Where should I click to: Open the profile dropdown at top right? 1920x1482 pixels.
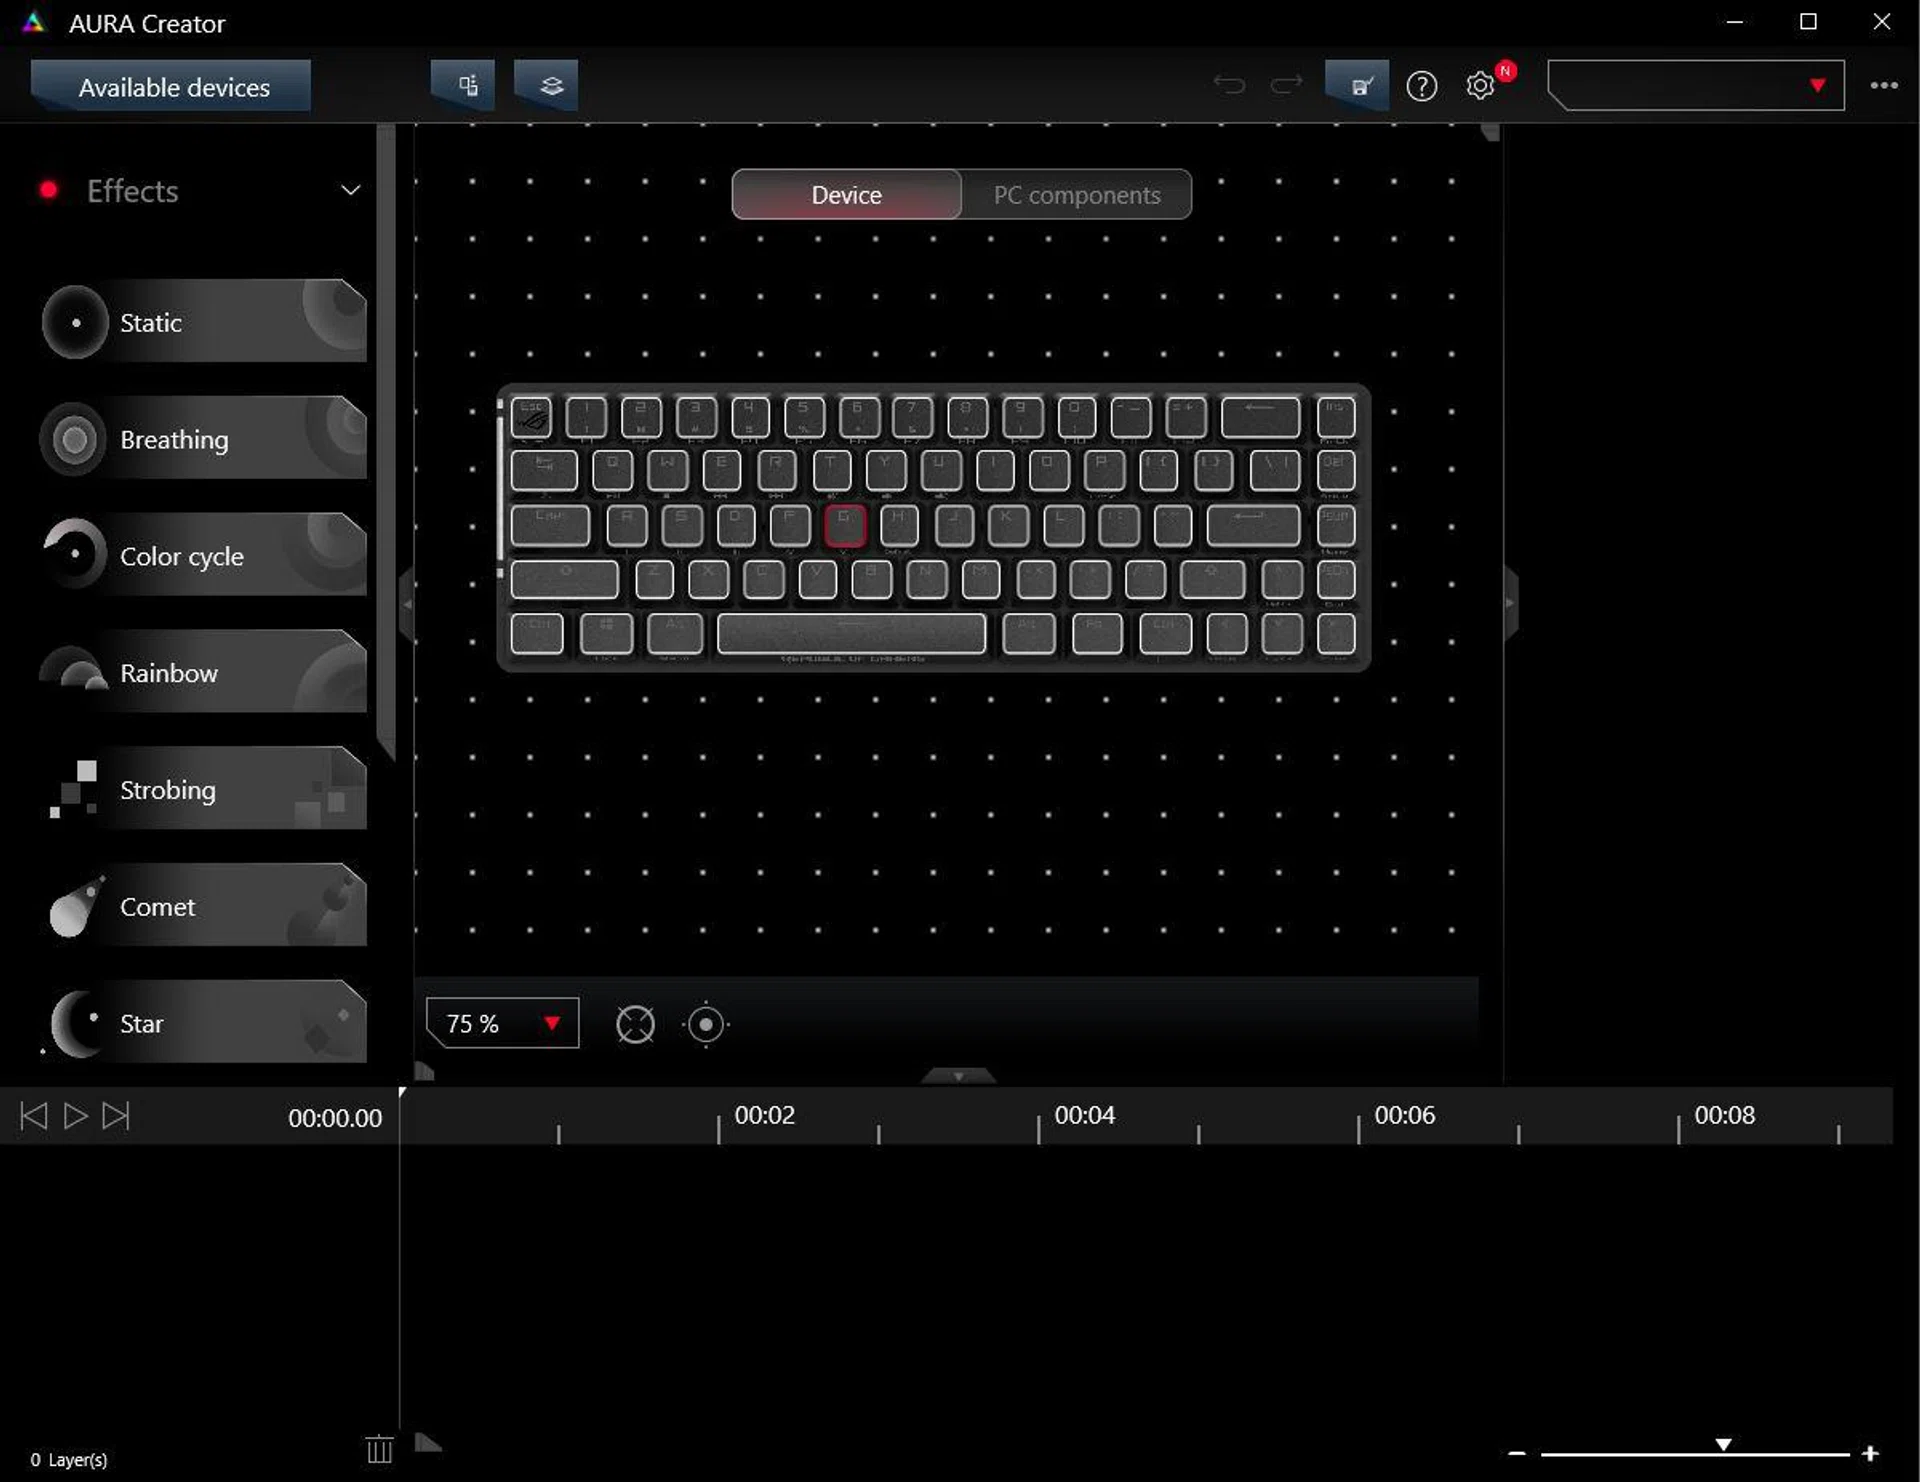tap(1696, 86)
